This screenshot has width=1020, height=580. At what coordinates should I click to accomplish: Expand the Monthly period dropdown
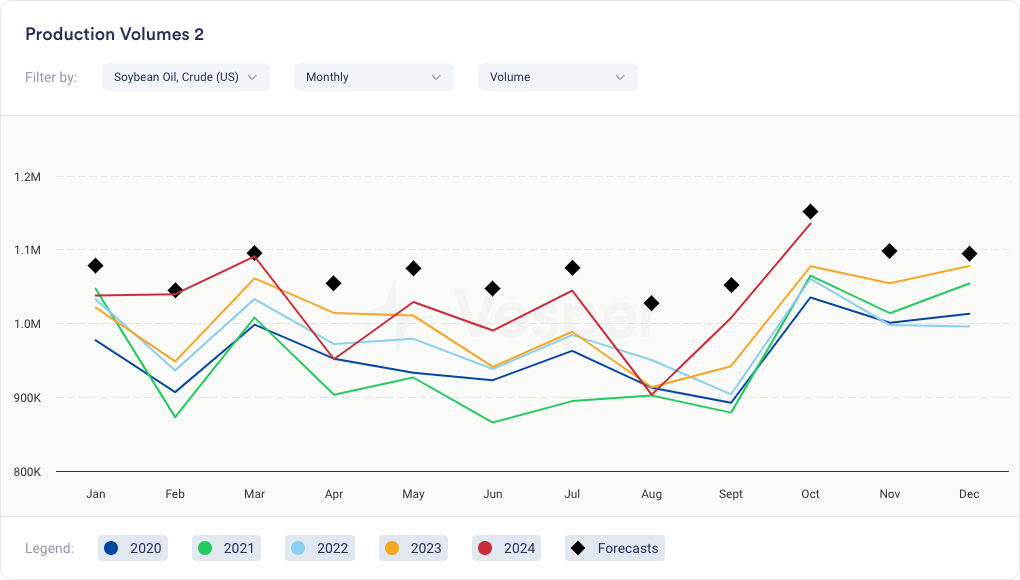click(x=373, y=77)
